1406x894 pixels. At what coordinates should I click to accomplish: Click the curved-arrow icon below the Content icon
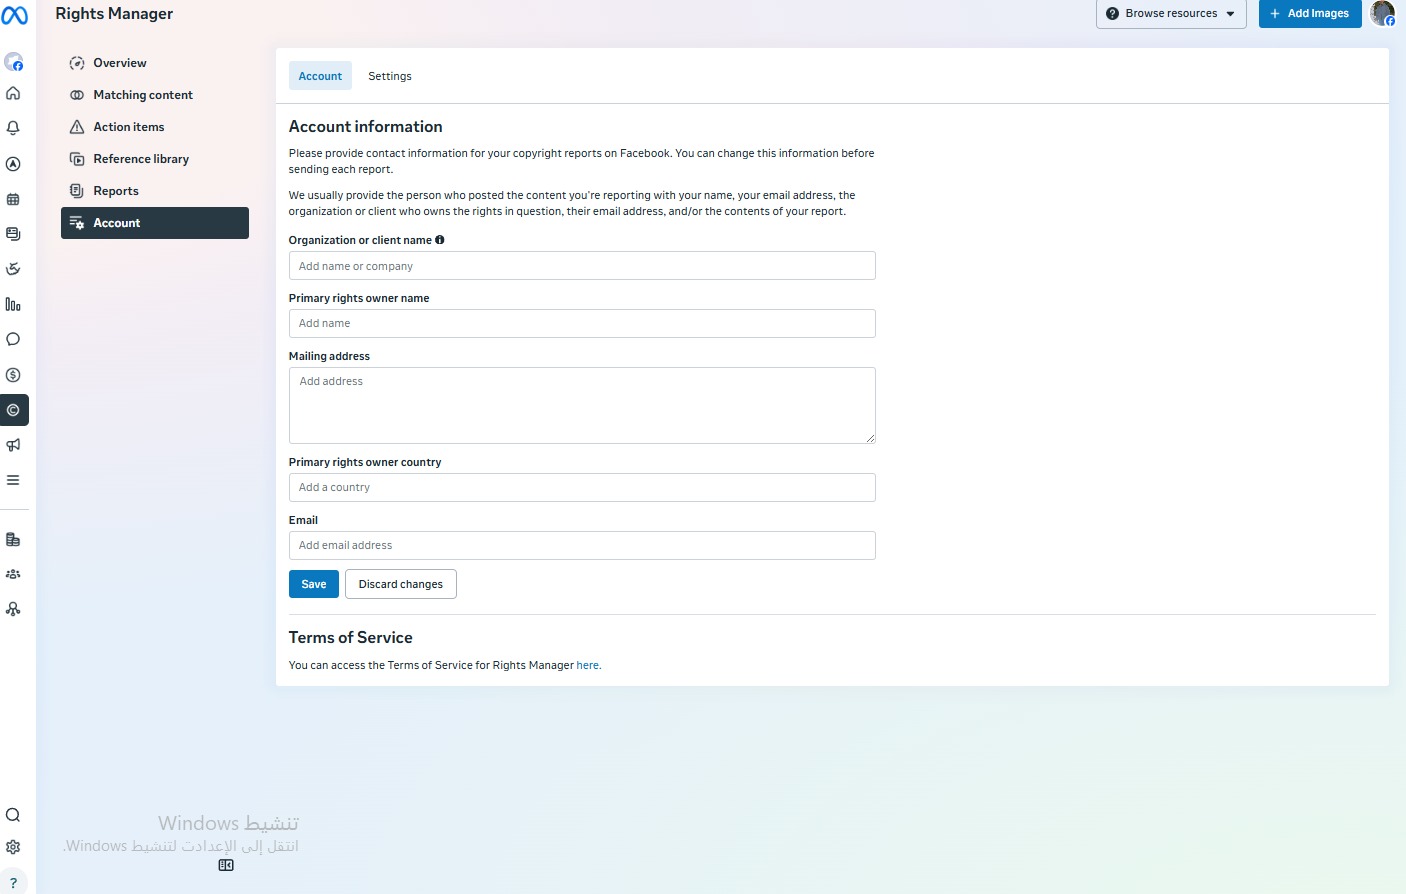pyautogui.click(x=13, y=269)
